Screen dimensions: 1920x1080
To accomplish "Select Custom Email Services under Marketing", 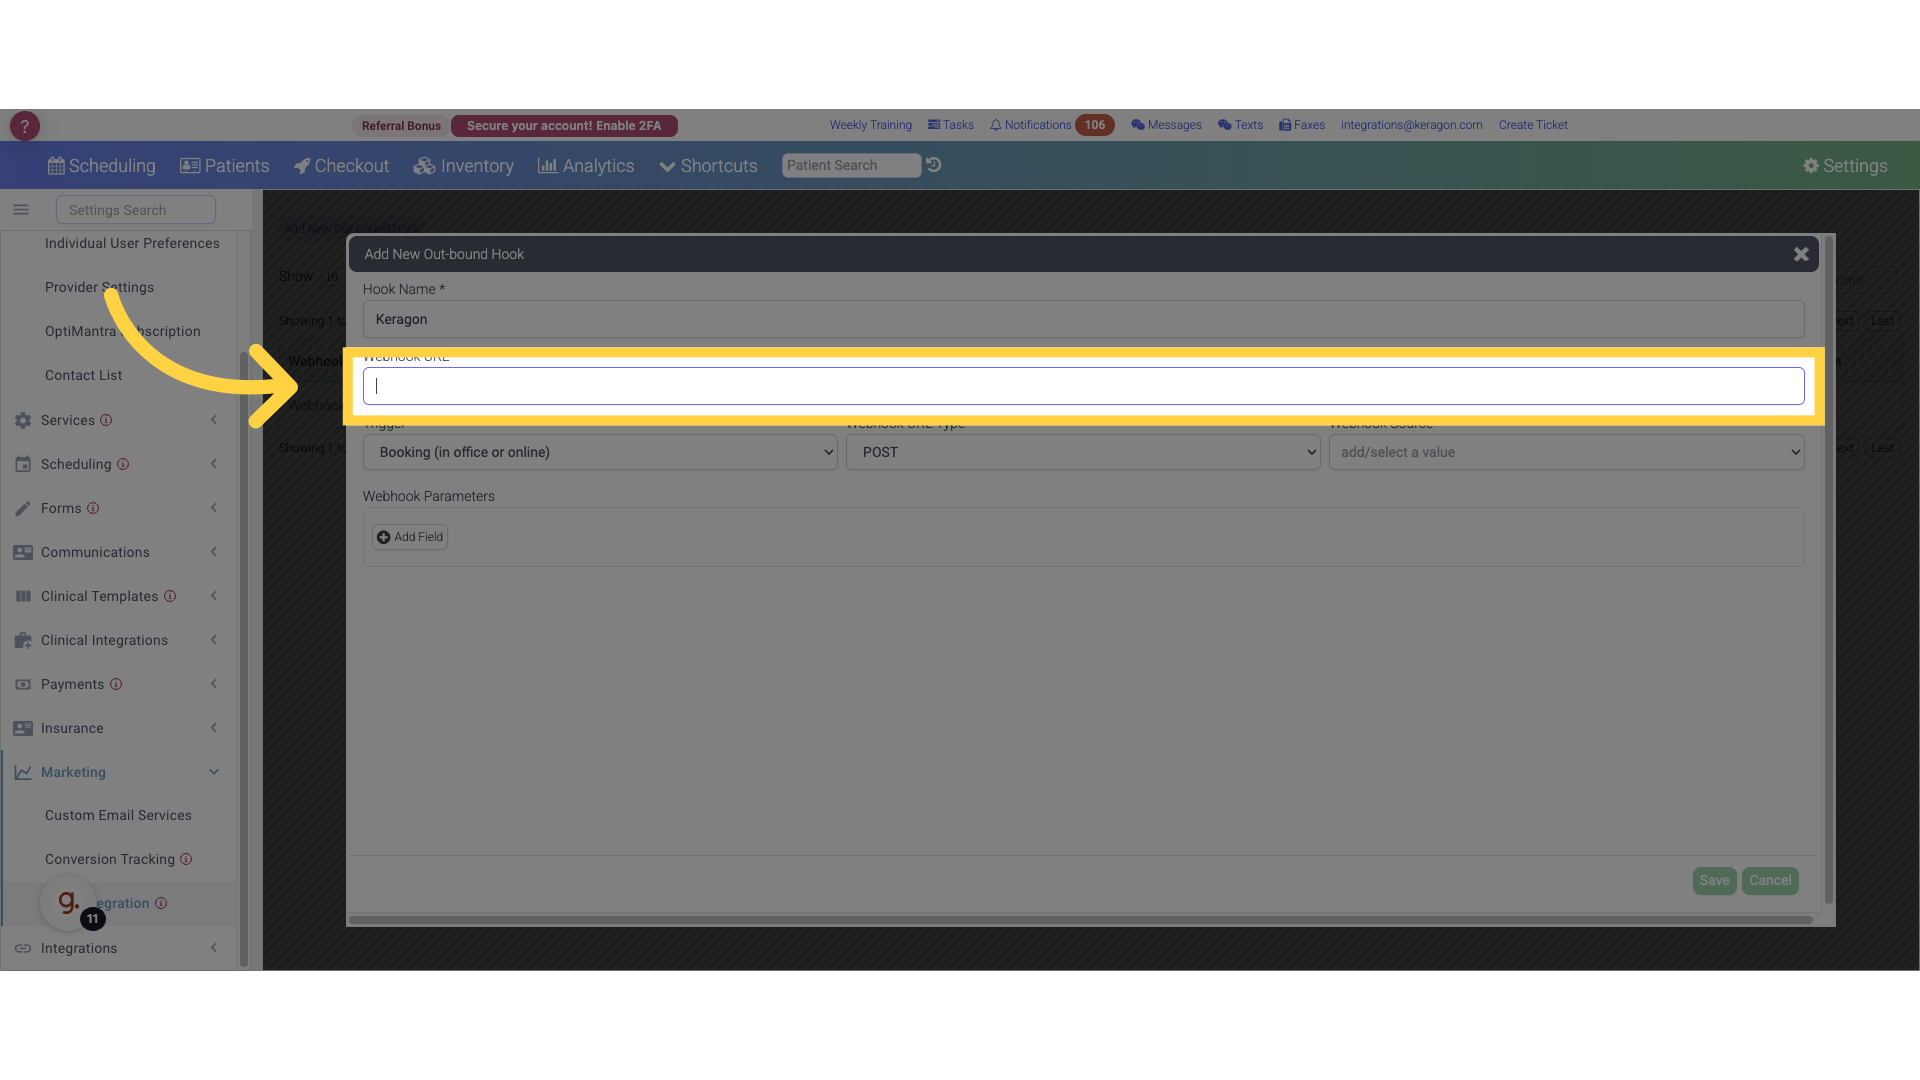I will (x=118, y=815).
